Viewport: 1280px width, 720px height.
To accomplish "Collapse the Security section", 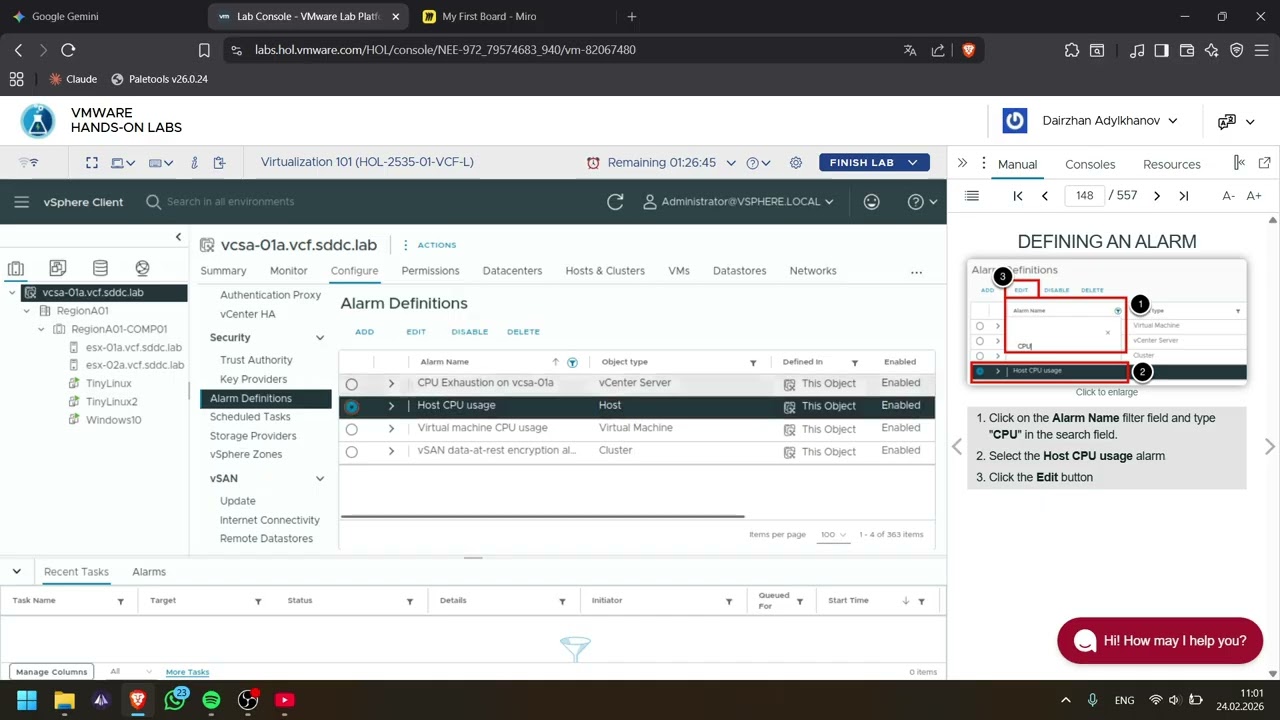I will [x=320, y=338].
